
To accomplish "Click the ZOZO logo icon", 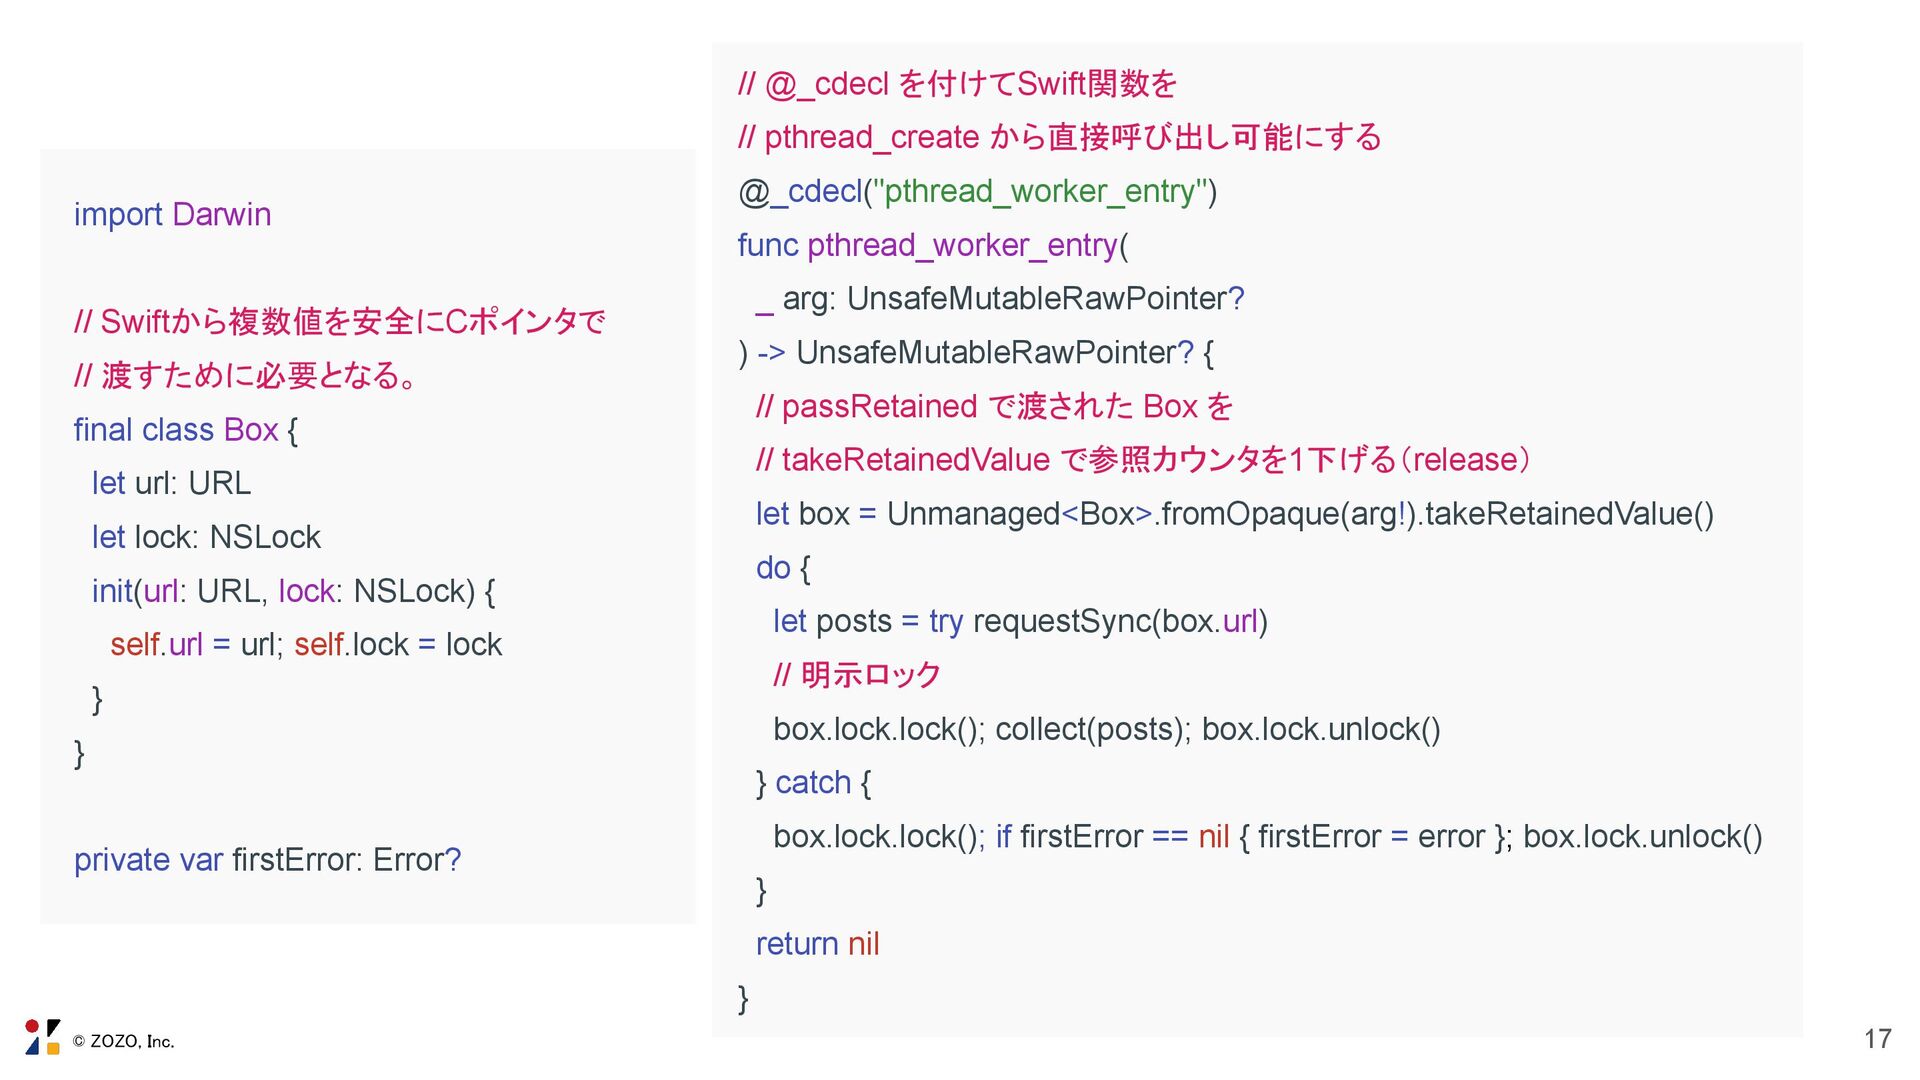I will coord(42,1037).
